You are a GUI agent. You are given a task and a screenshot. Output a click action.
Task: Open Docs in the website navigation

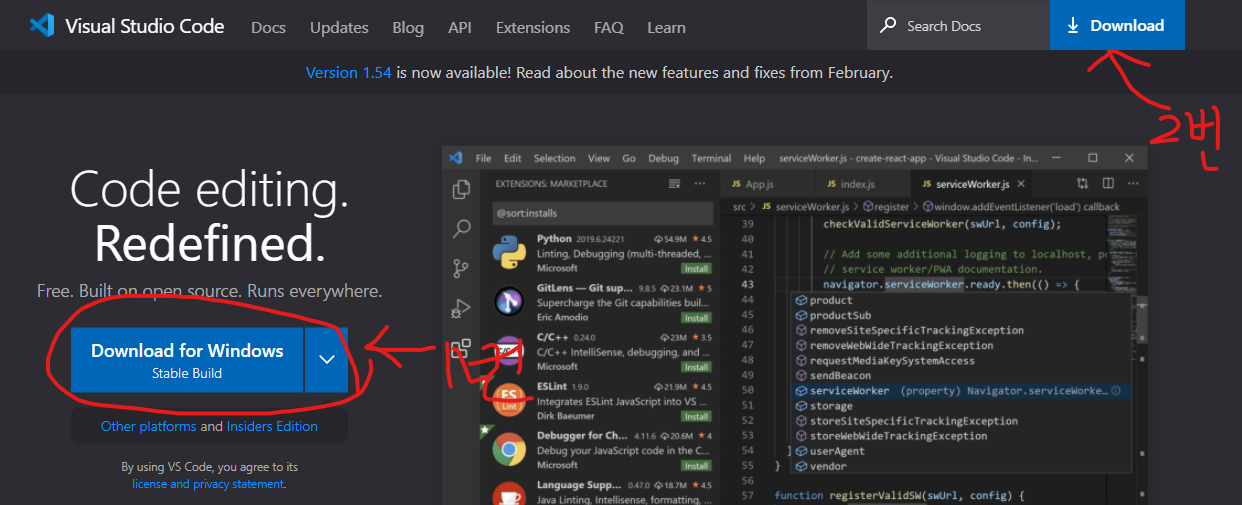(268, 27)
